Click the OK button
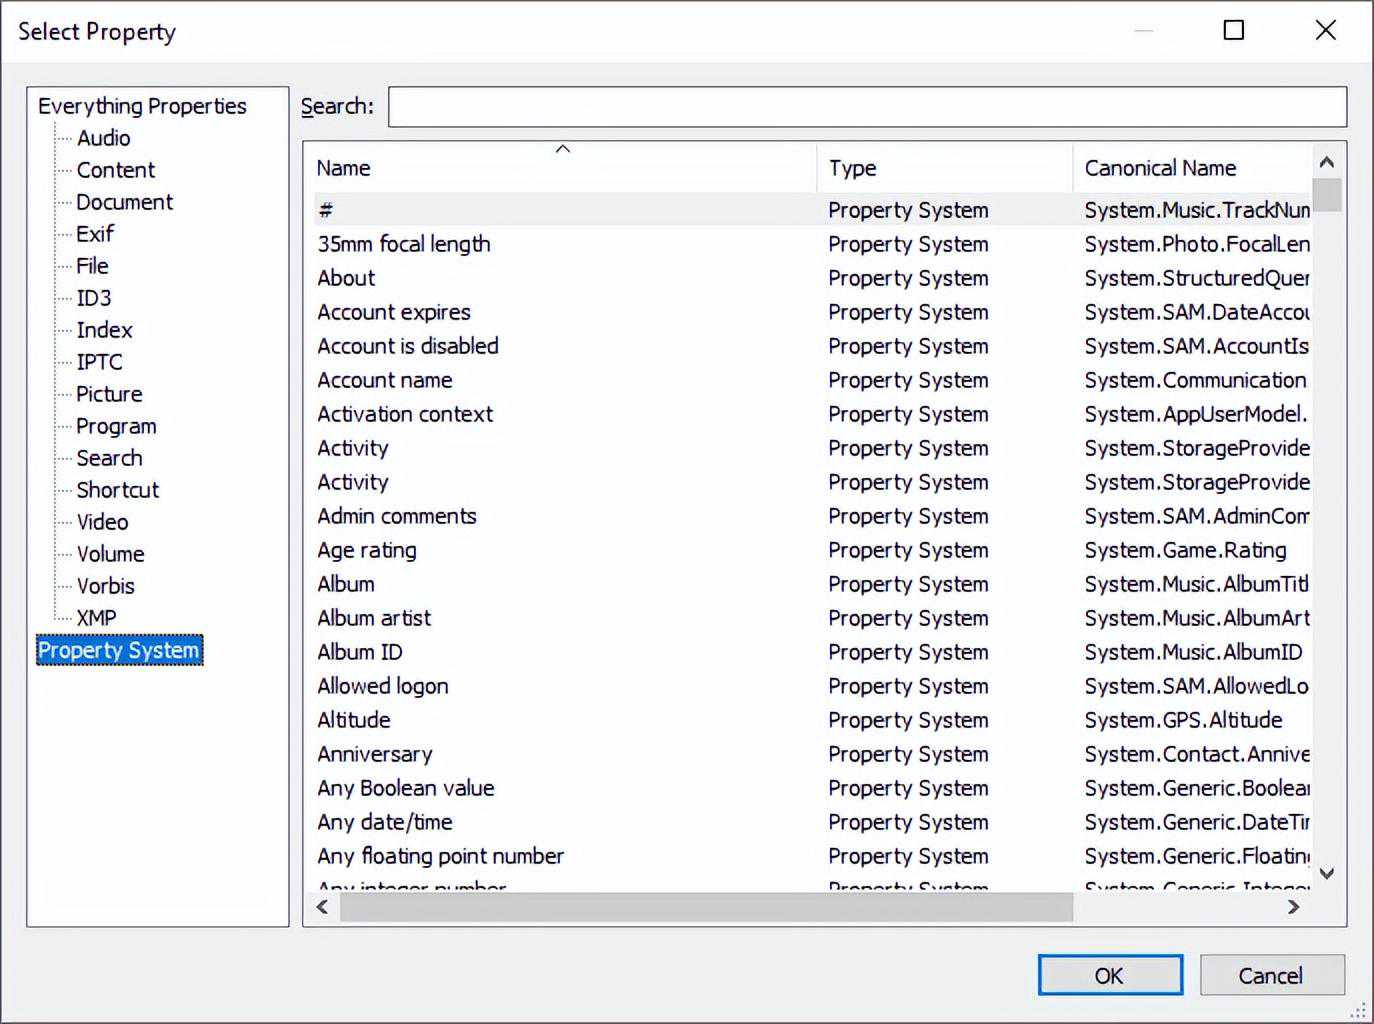Image resolution: width=1374 pixels, height=1024 pixels. [1109, 975]
